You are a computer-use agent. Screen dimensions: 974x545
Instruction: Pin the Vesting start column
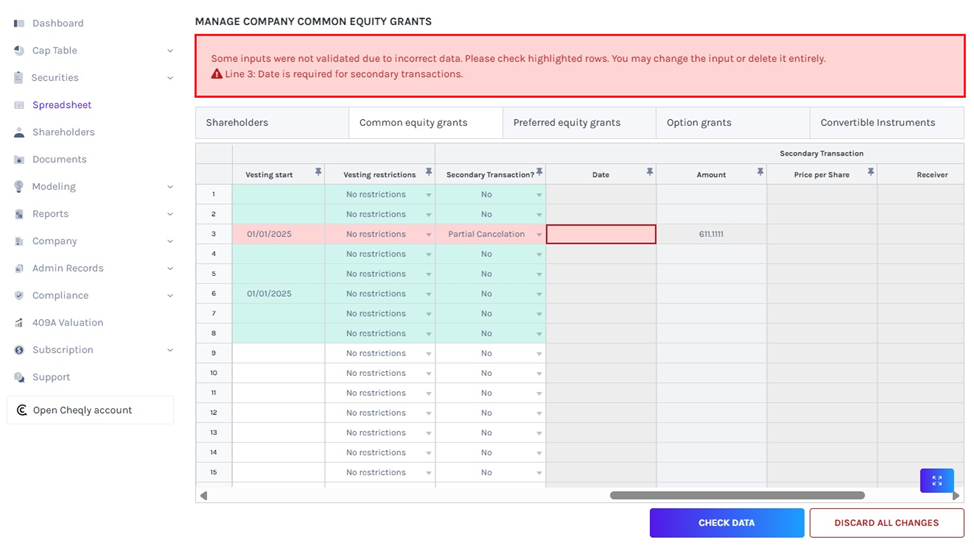pyautogui.click(x=318, y=173)
